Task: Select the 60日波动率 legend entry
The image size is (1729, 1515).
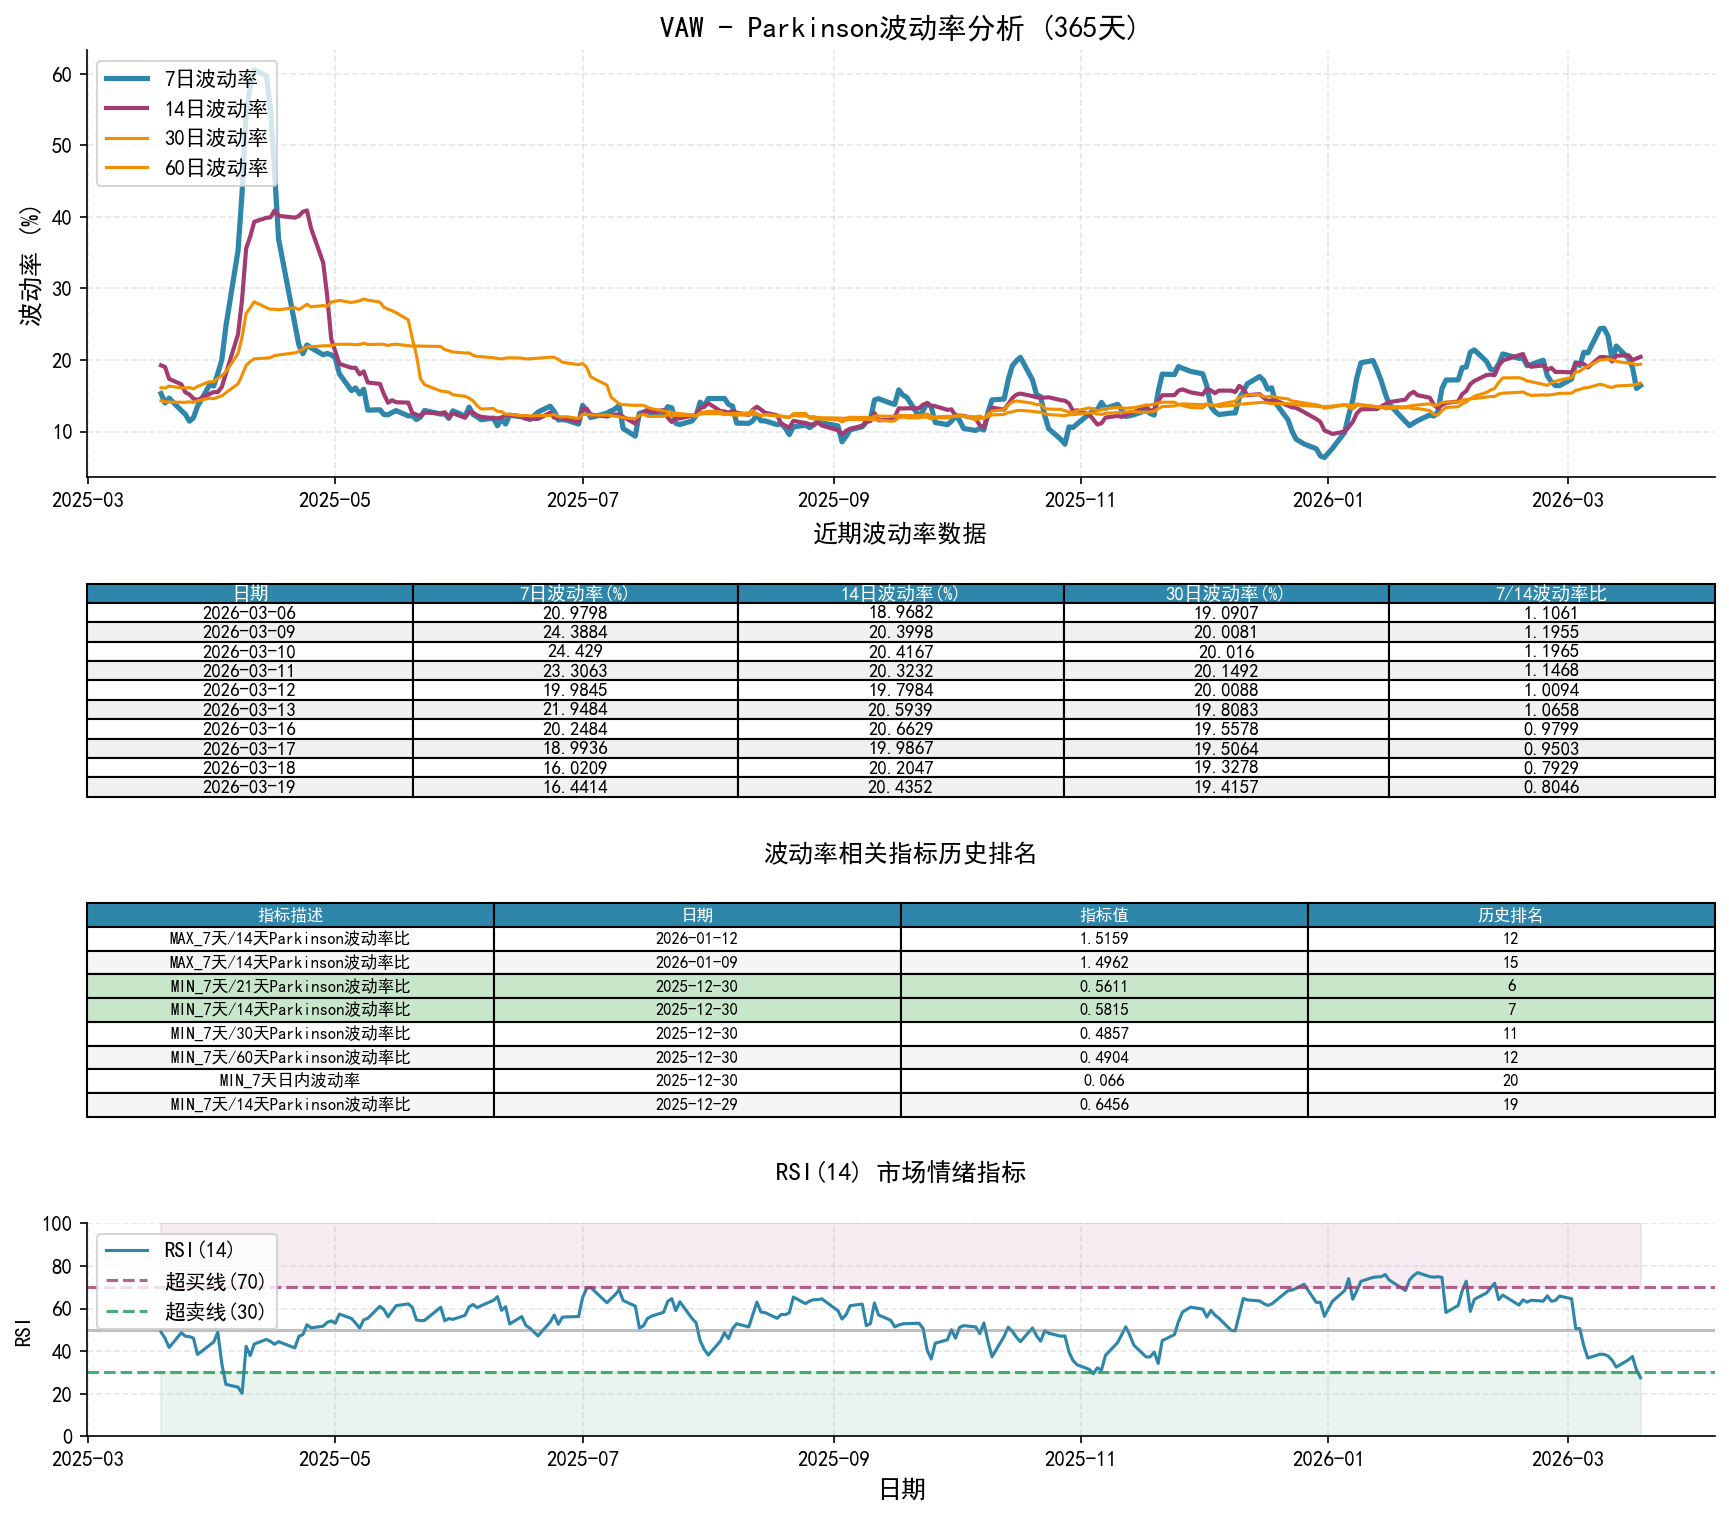Action: point(215,168)
